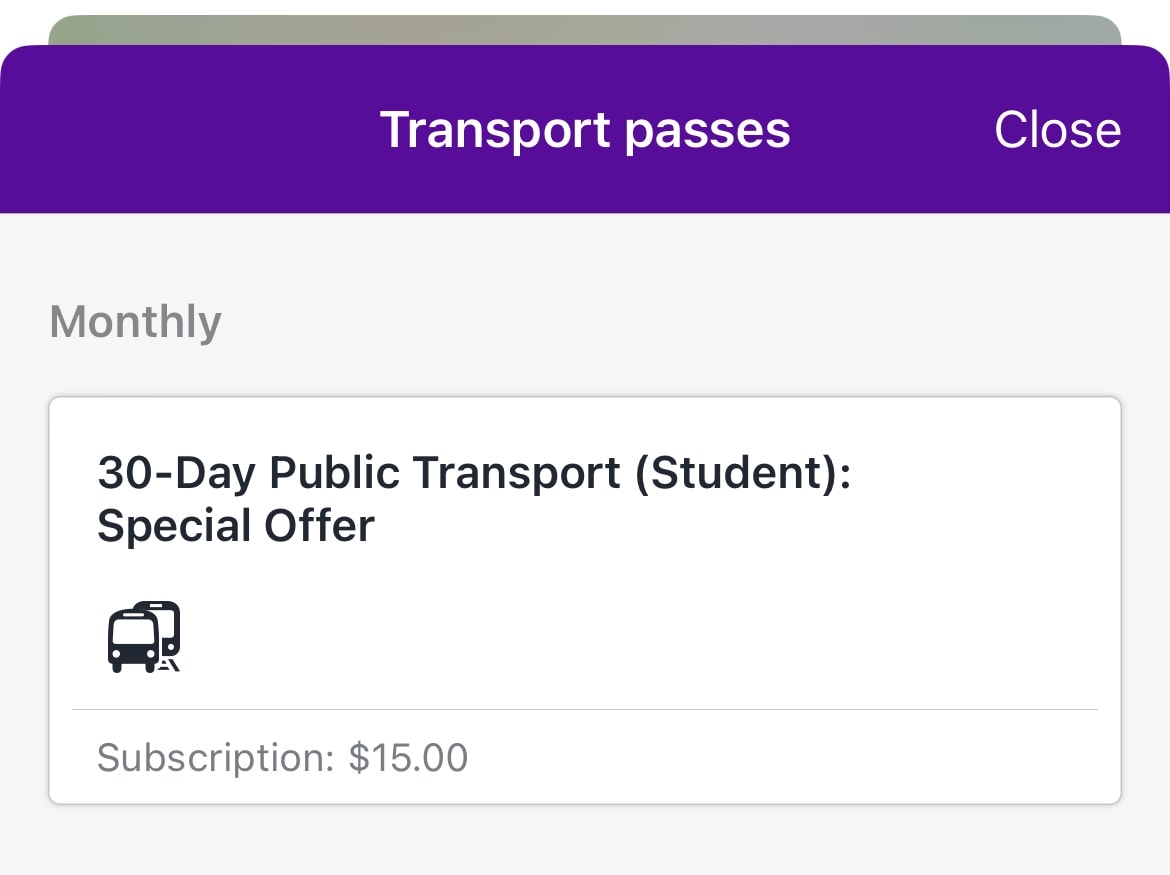This screenshot has height=875, width=1170.
Task: Tap the map preview strip above sheet
Action: pyautogui.click(x=585, y=30)
